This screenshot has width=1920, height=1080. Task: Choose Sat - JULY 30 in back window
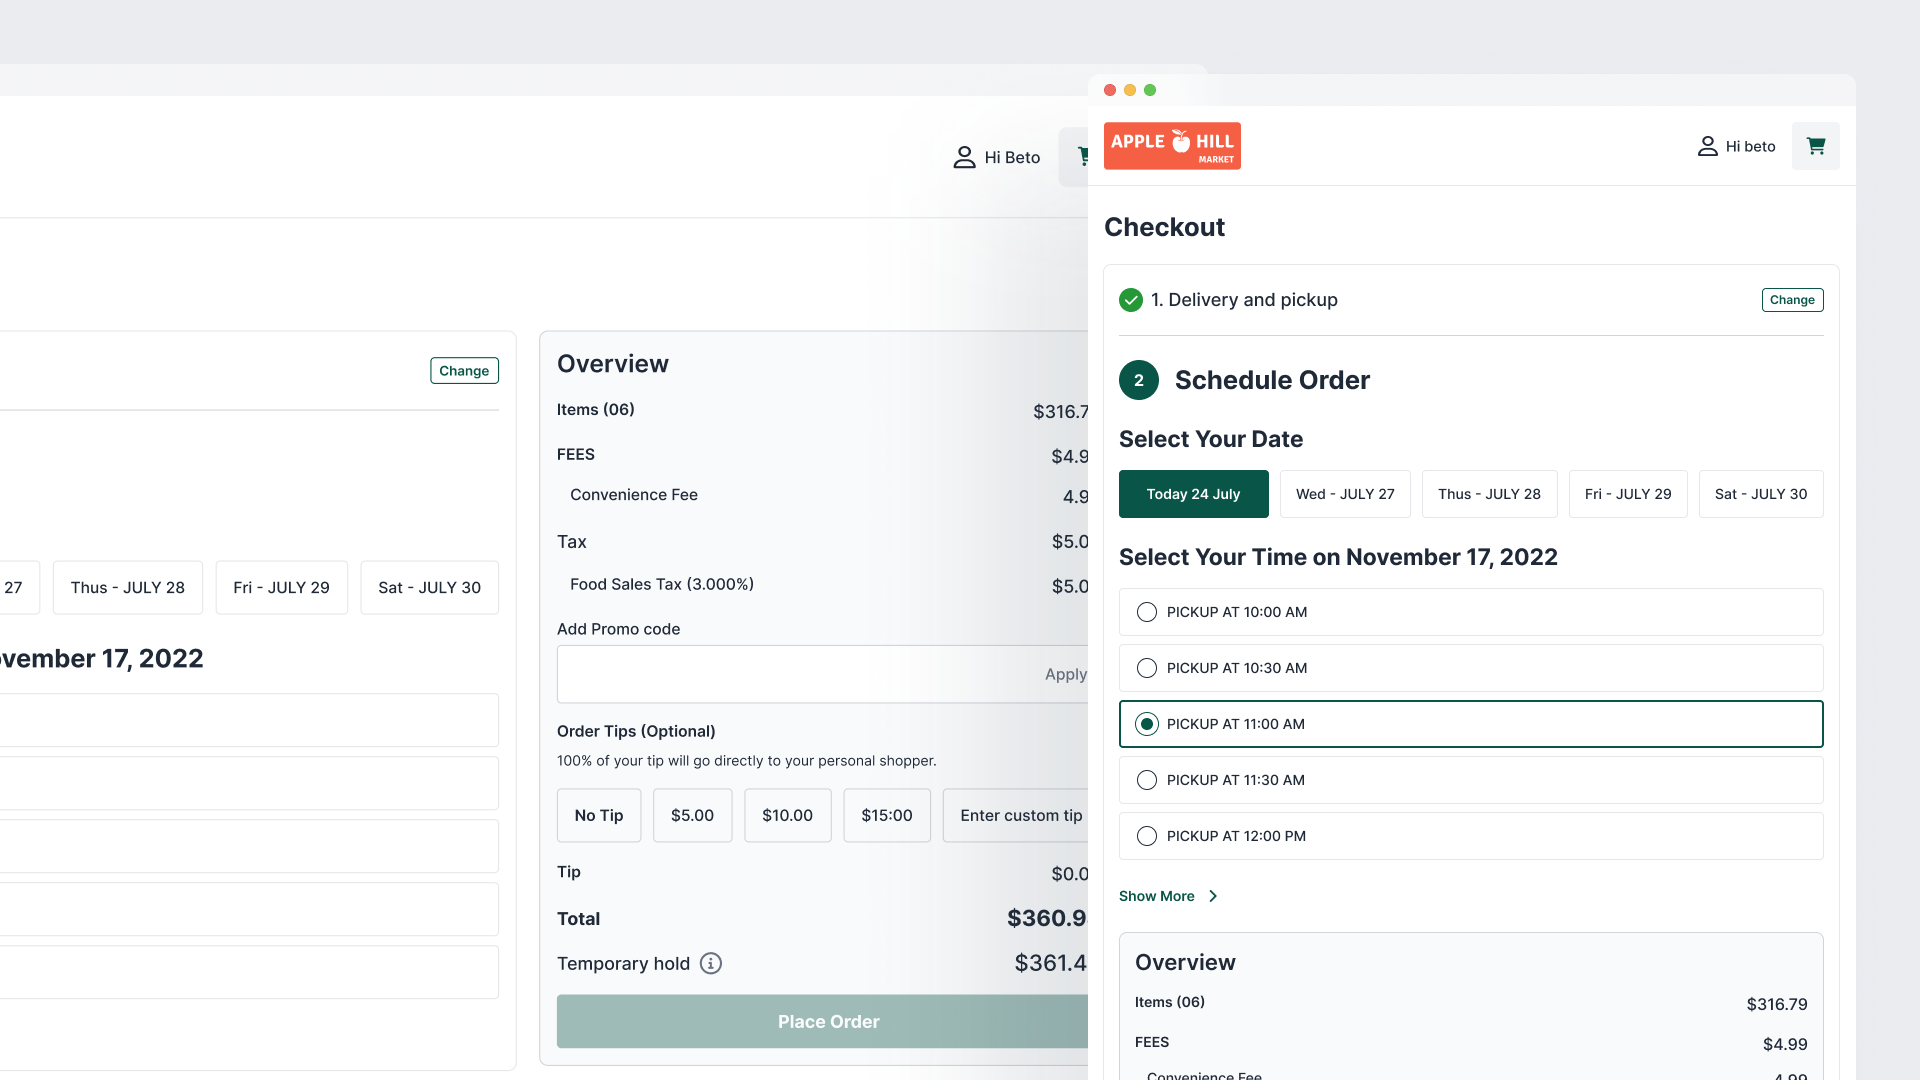pos(429,588)
